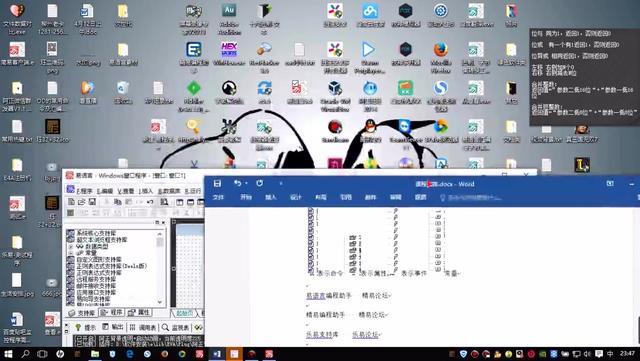This screenshot has width=640, height=361.
Task: Click the Copy icon in 易语言 toolbar
Action: (118, 202)
